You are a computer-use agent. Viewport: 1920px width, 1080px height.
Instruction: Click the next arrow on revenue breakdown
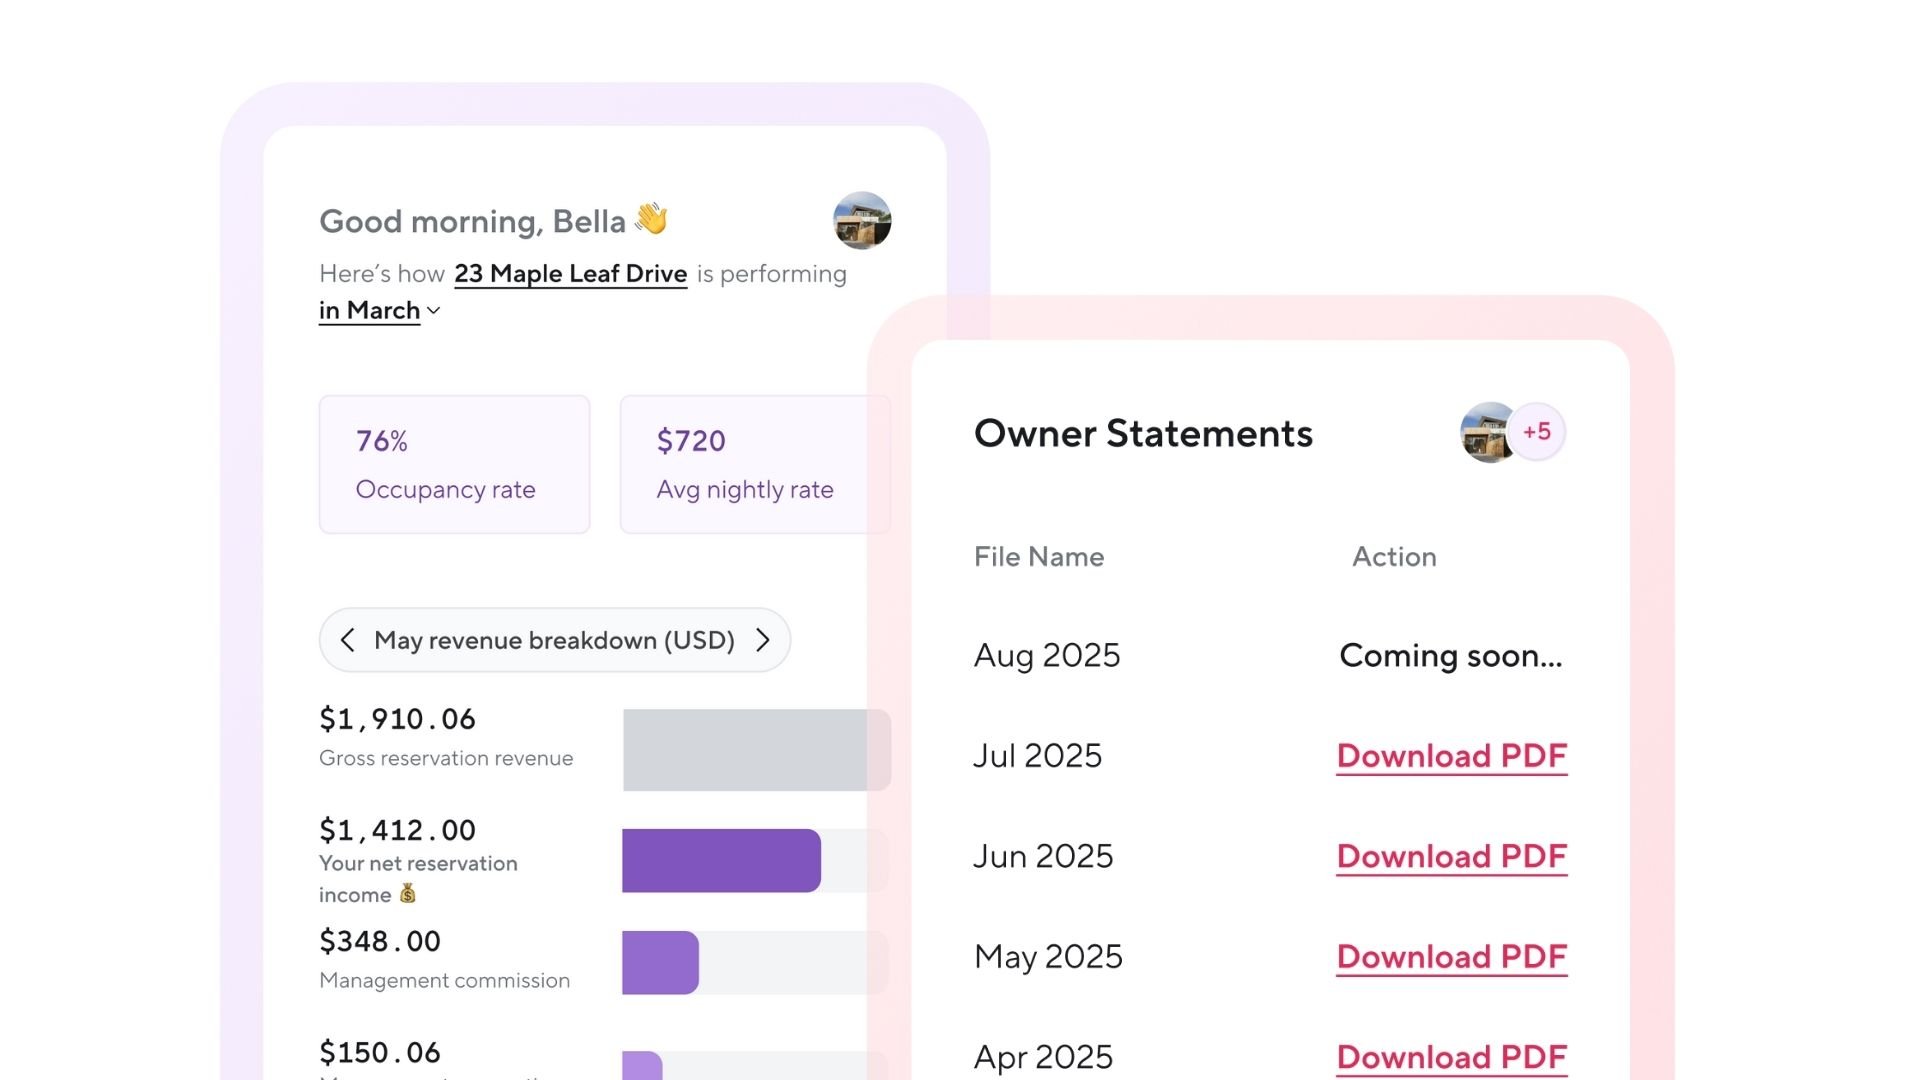[x=763, y=640]
